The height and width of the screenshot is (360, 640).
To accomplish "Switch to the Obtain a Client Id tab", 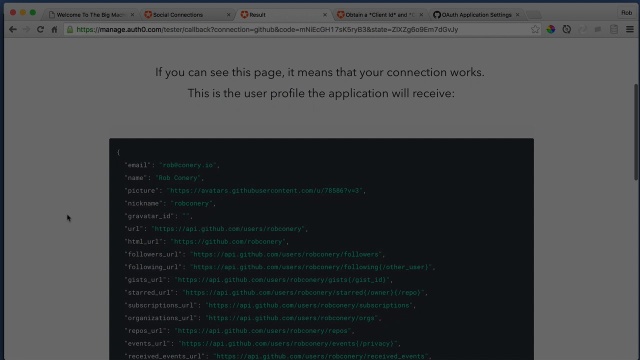I will tap(379, 15).
